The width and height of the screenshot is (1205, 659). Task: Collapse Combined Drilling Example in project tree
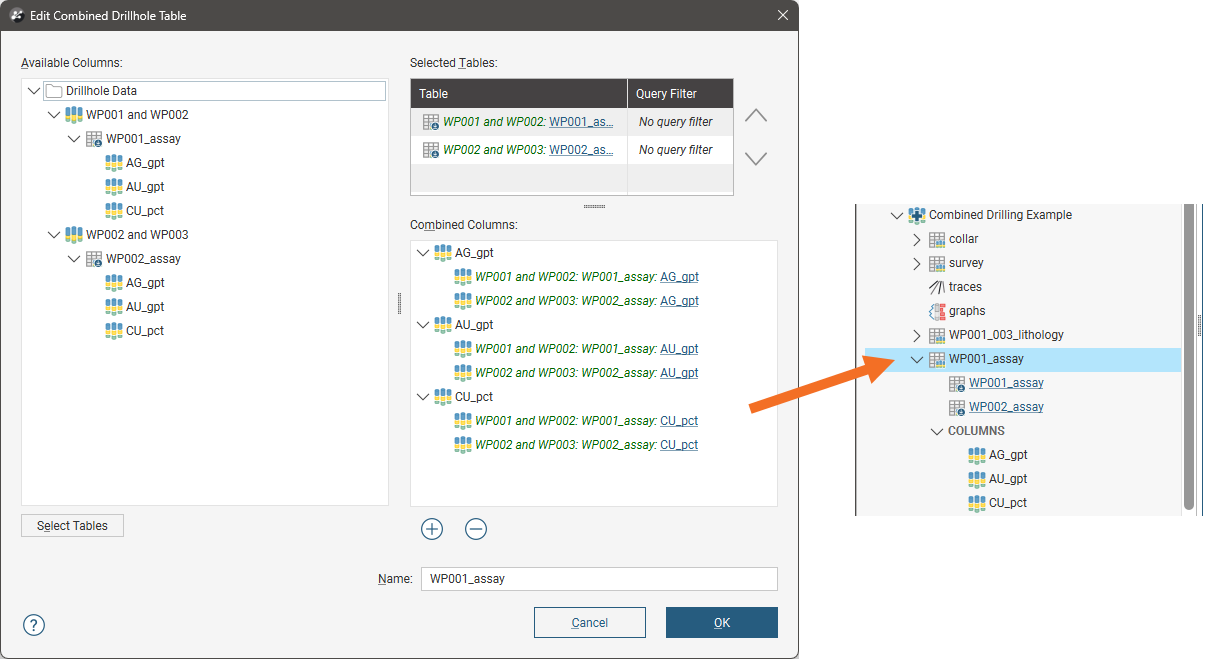click(x=897, y=215)
